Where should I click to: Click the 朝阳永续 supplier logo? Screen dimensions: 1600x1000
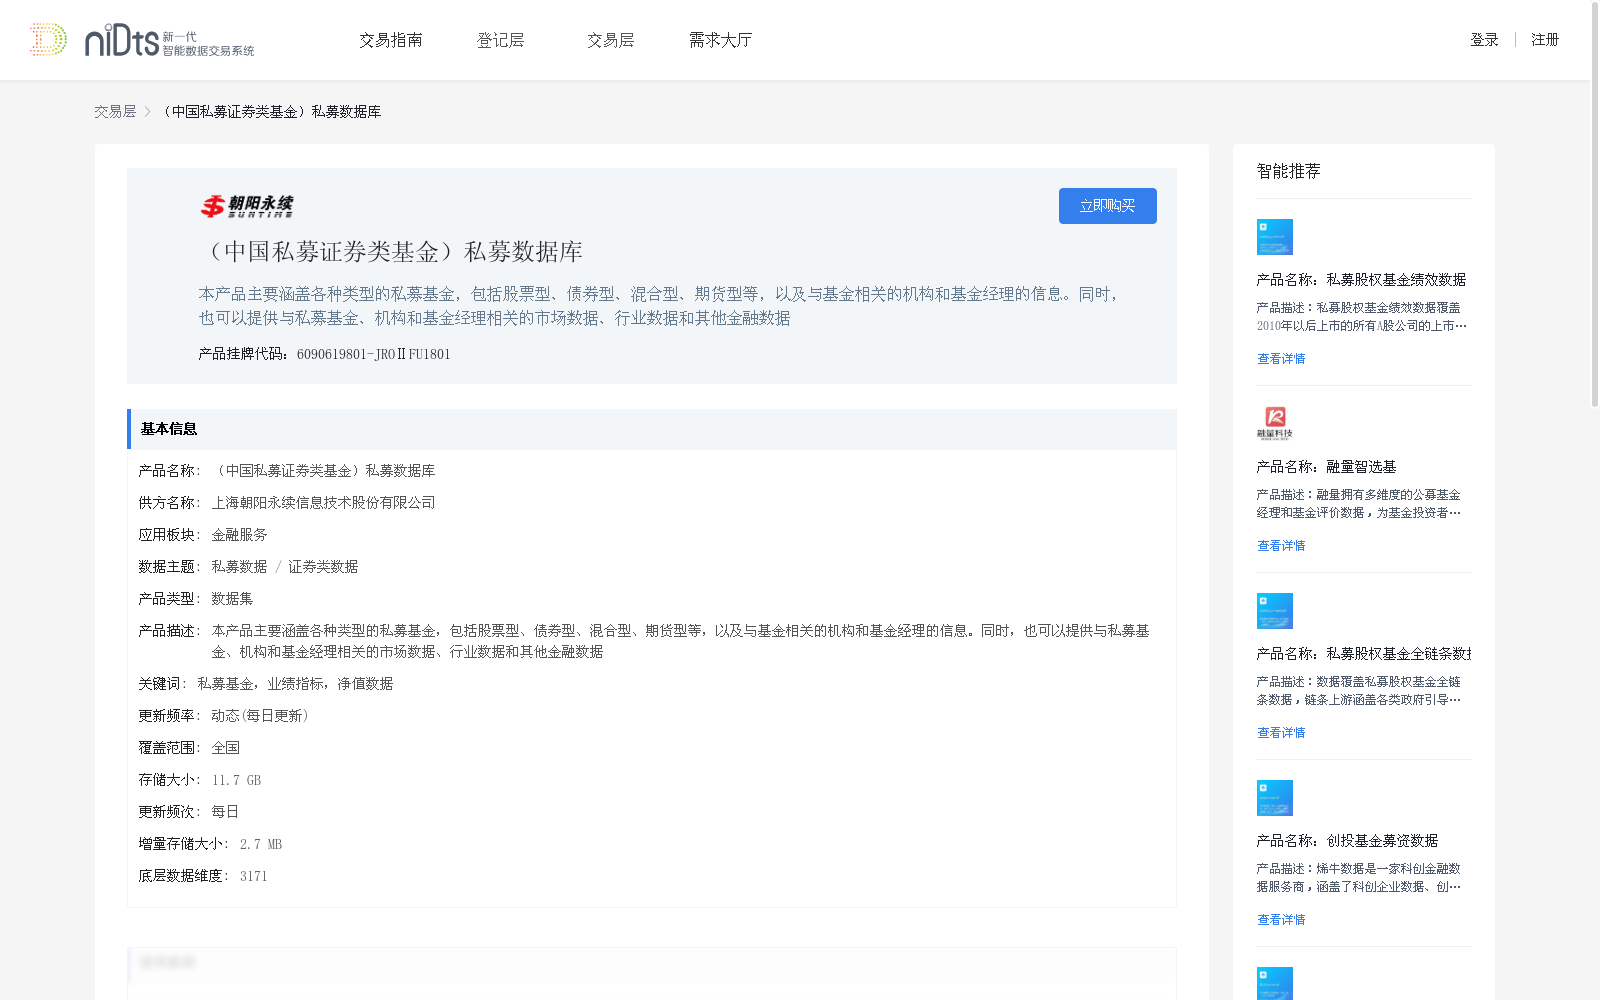point(247,206)
